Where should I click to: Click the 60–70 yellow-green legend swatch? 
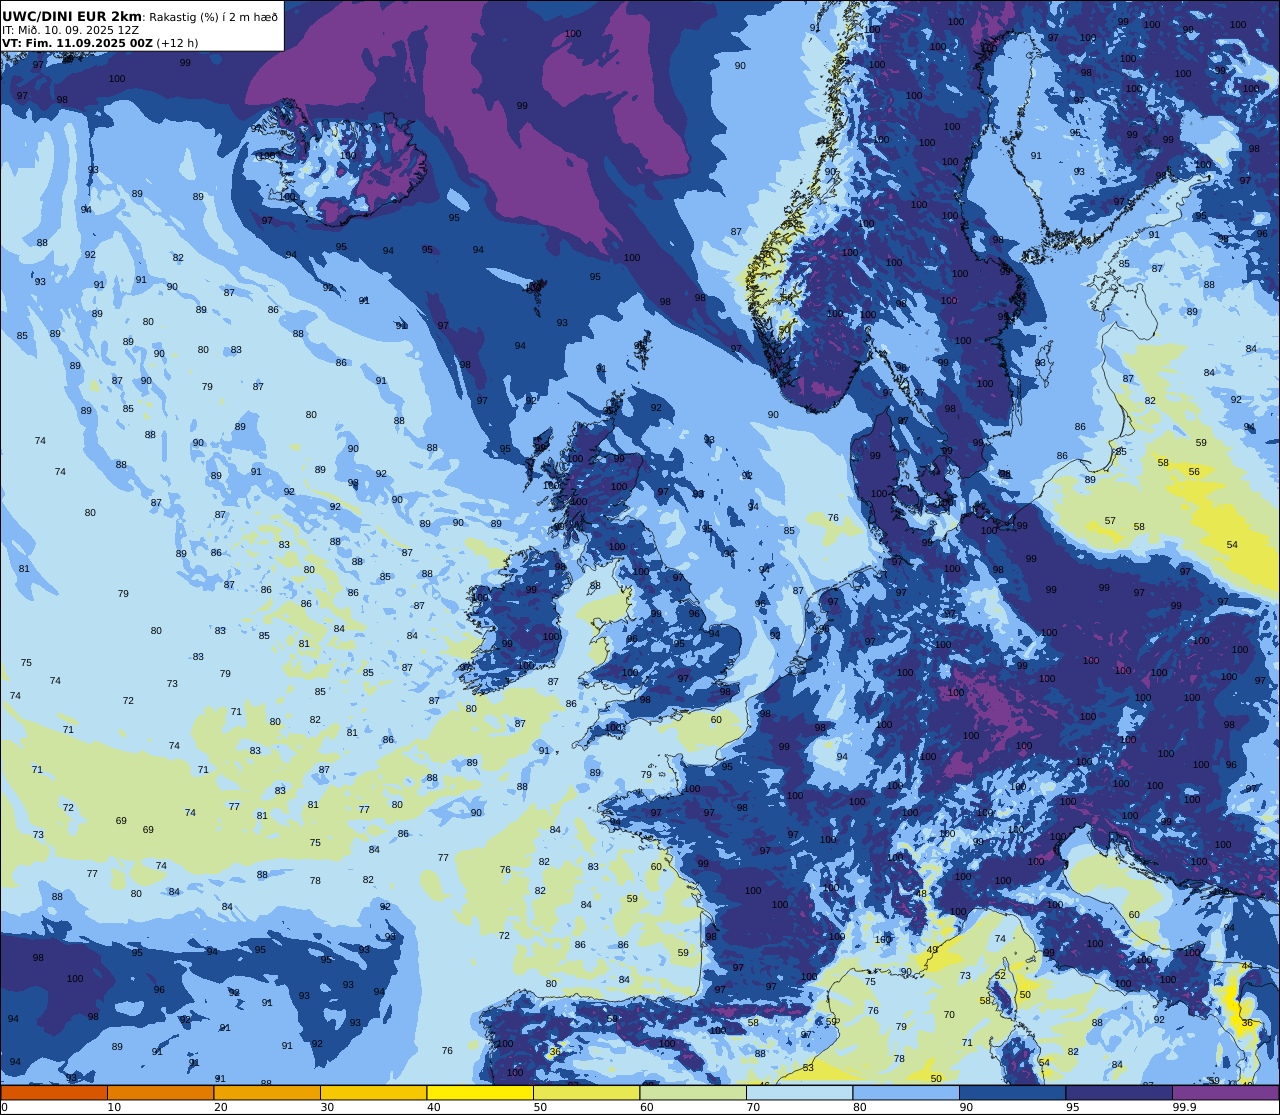[x=693, y=1092]
